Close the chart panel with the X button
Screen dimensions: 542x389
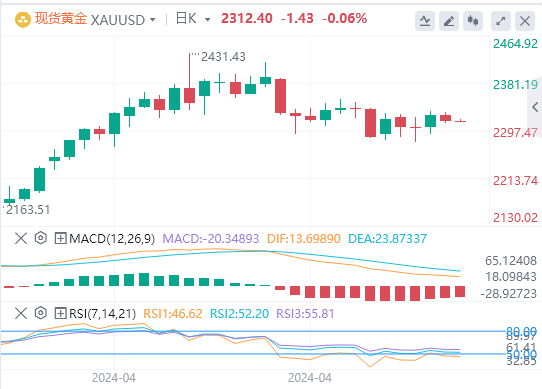tap(525, 21)
